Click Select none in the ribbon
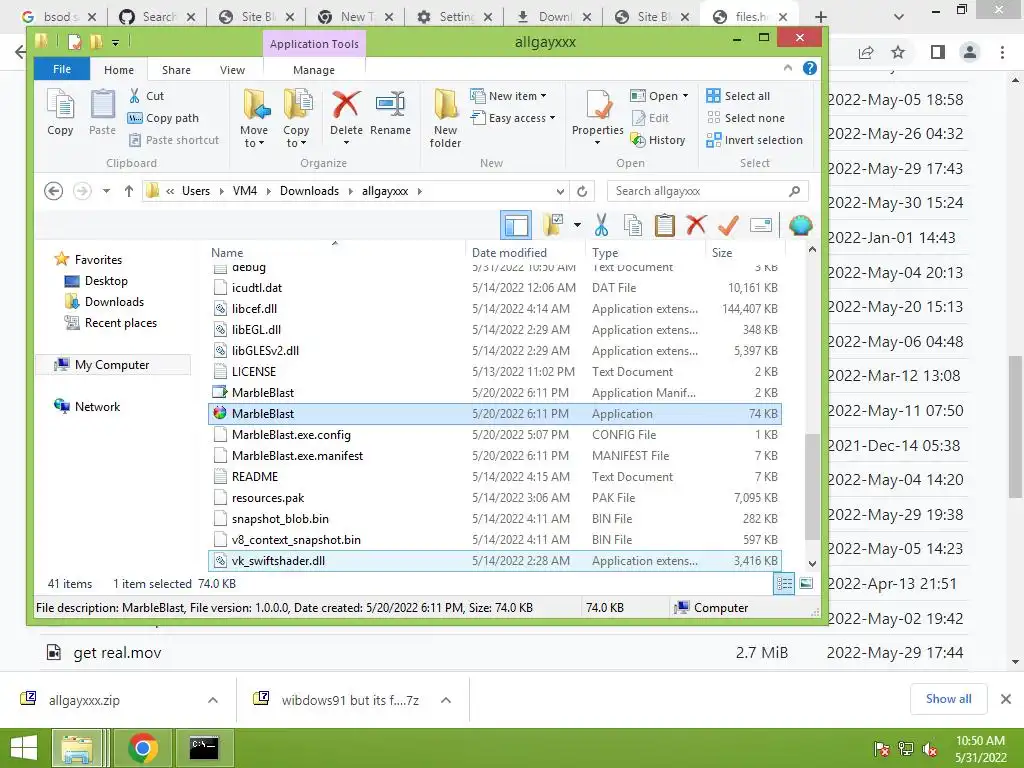This screenshot has width=1024, height=768. [745, 118]
